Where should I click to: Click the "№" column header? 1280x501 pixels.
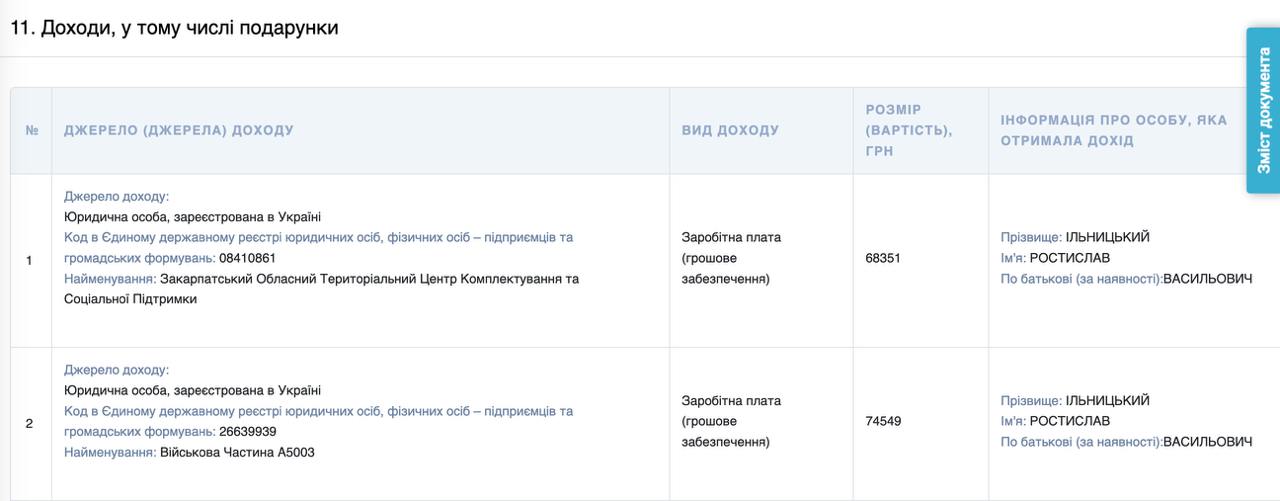coord(31,131)
